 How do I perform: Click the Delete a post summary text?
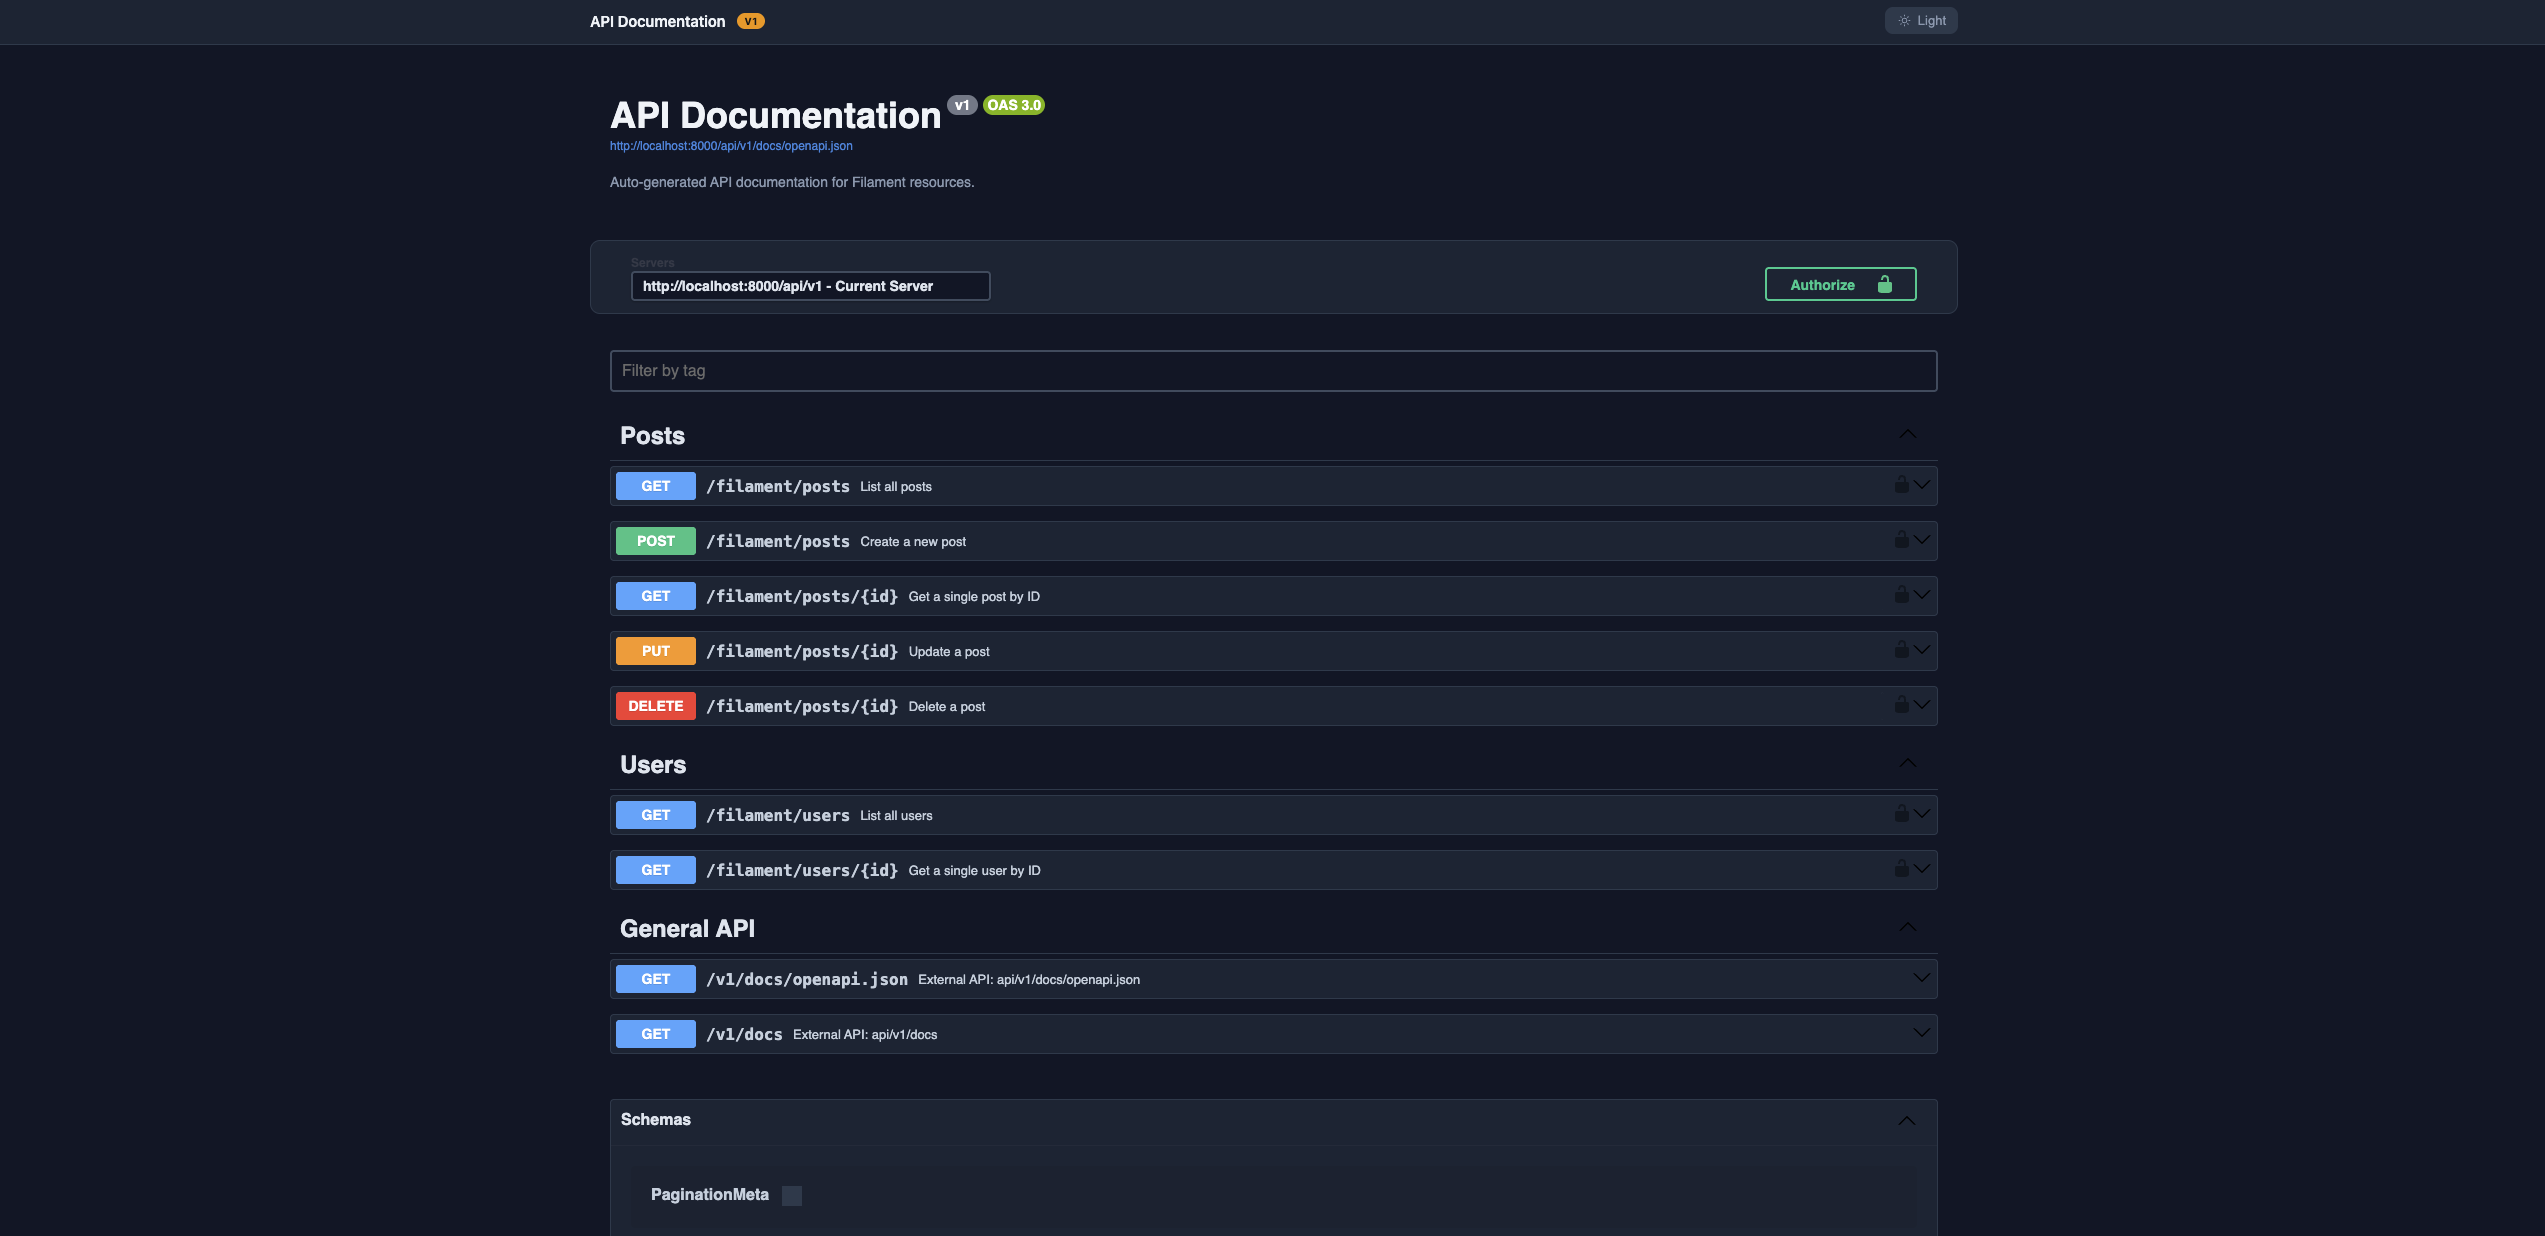pyautogui.click(x=947, y=706)
